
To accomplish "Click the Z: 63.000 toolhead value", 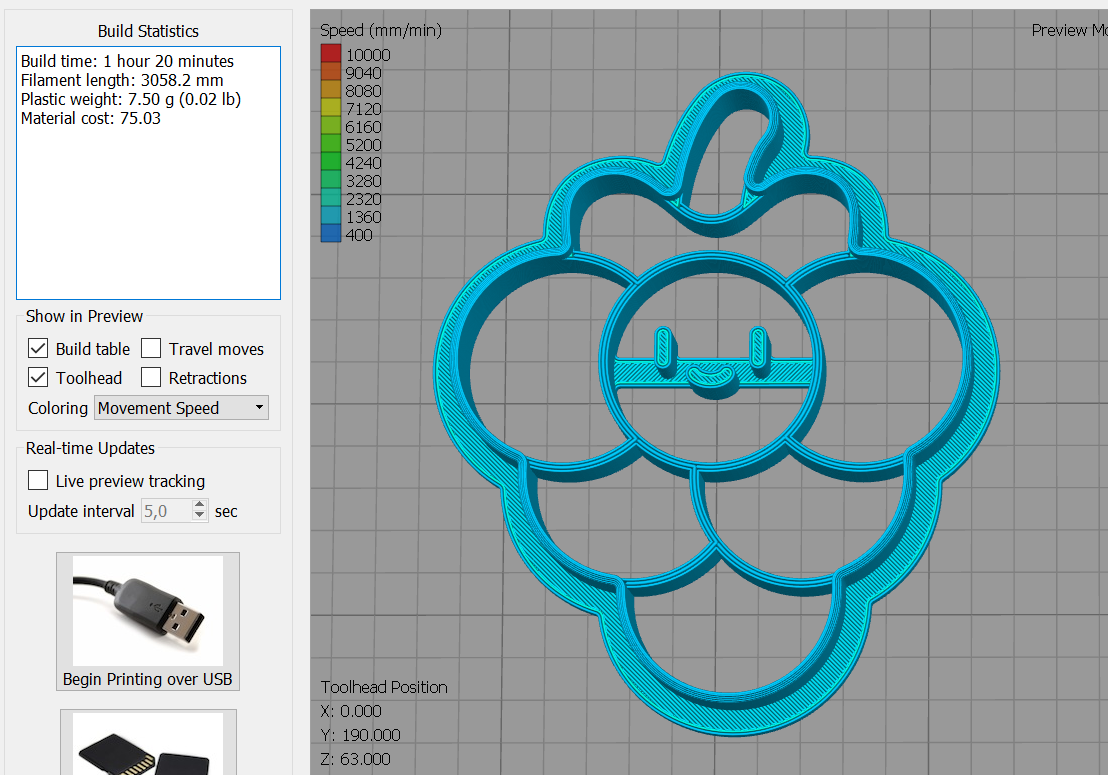I will (x=355, y=759).
